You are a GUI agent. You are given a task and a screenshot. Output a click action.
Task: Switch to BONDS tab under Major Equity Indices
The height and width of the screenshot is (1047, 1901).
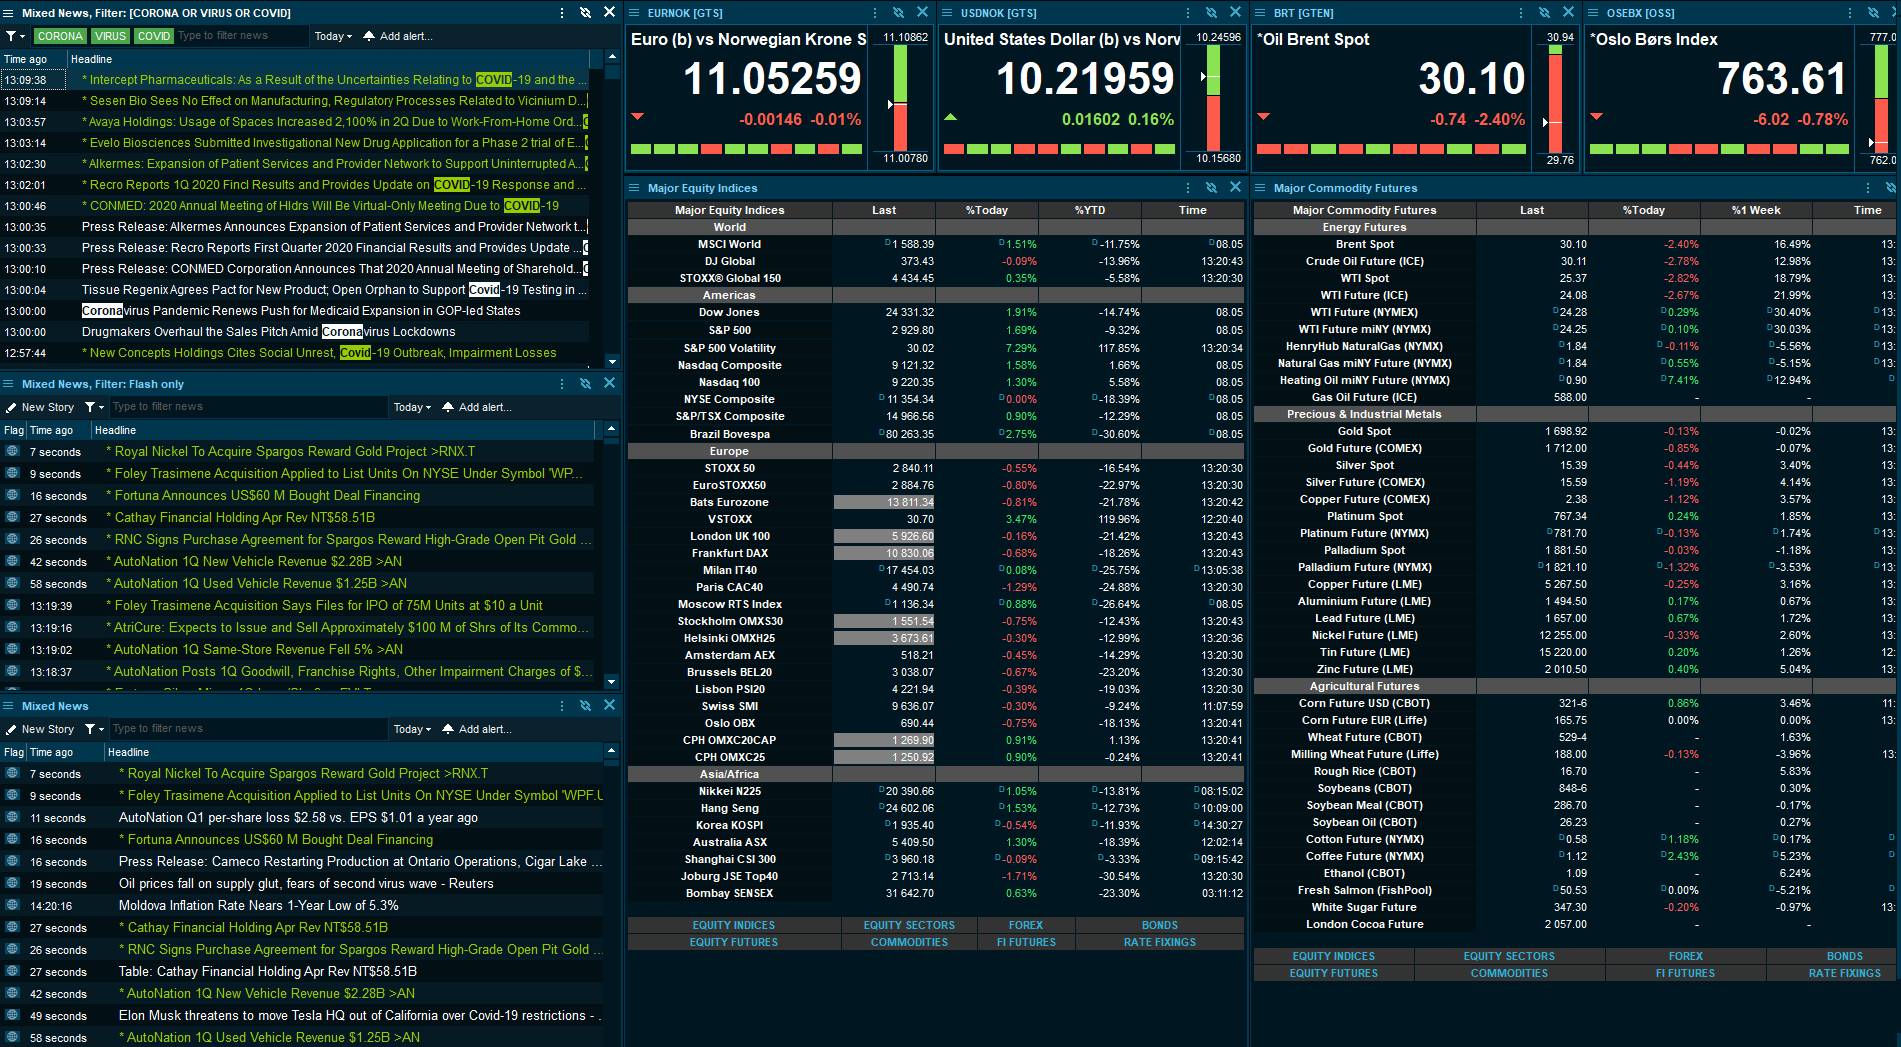pos(1160,925)
